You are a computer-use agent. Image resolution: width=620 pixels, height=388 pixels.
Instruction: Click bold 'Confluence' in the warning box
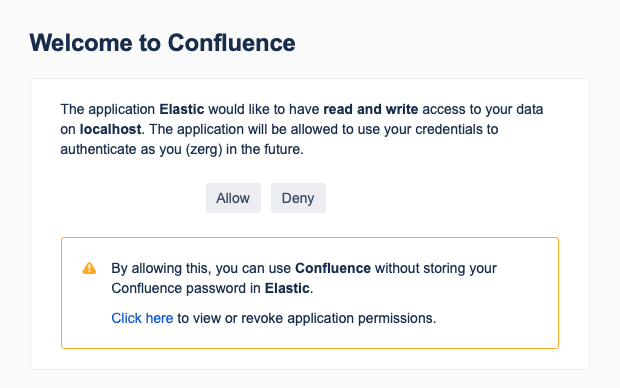[x=333, y=268]
